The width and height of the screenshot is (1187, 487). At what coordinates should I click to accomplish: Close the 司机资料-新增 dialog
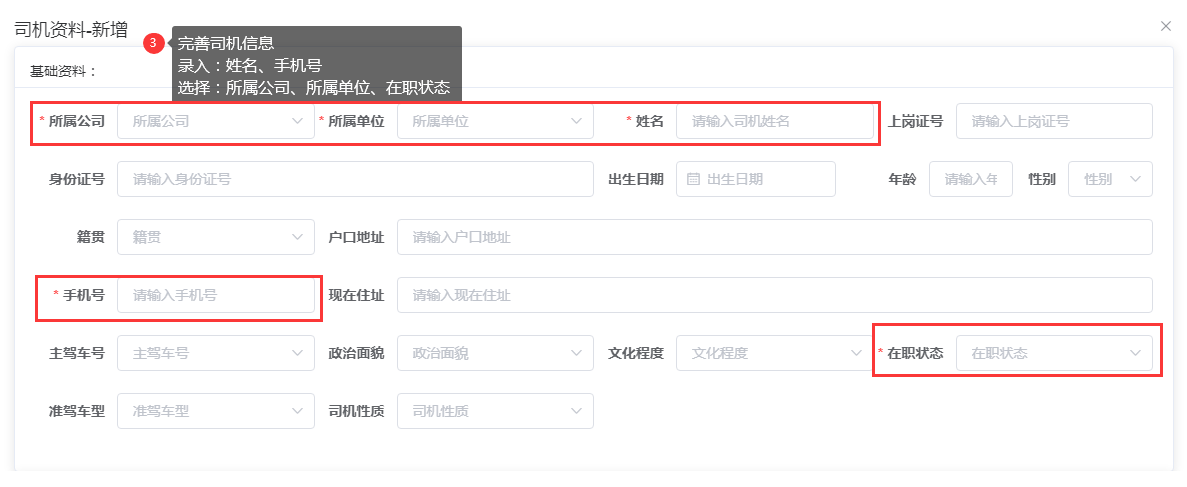tap(1166, 27)
